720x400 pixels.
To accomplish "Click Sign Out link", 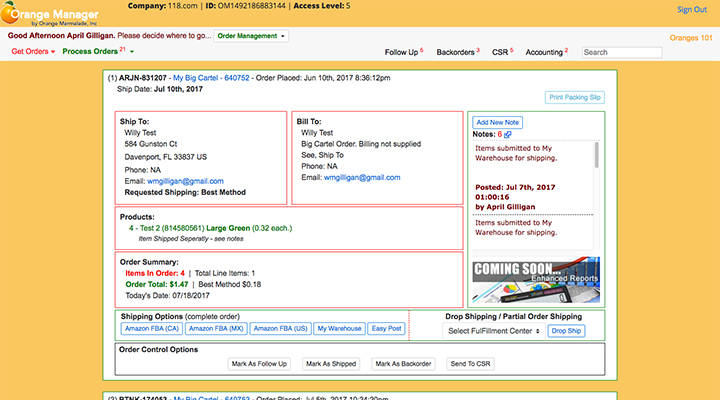I will tap(691, 9).
